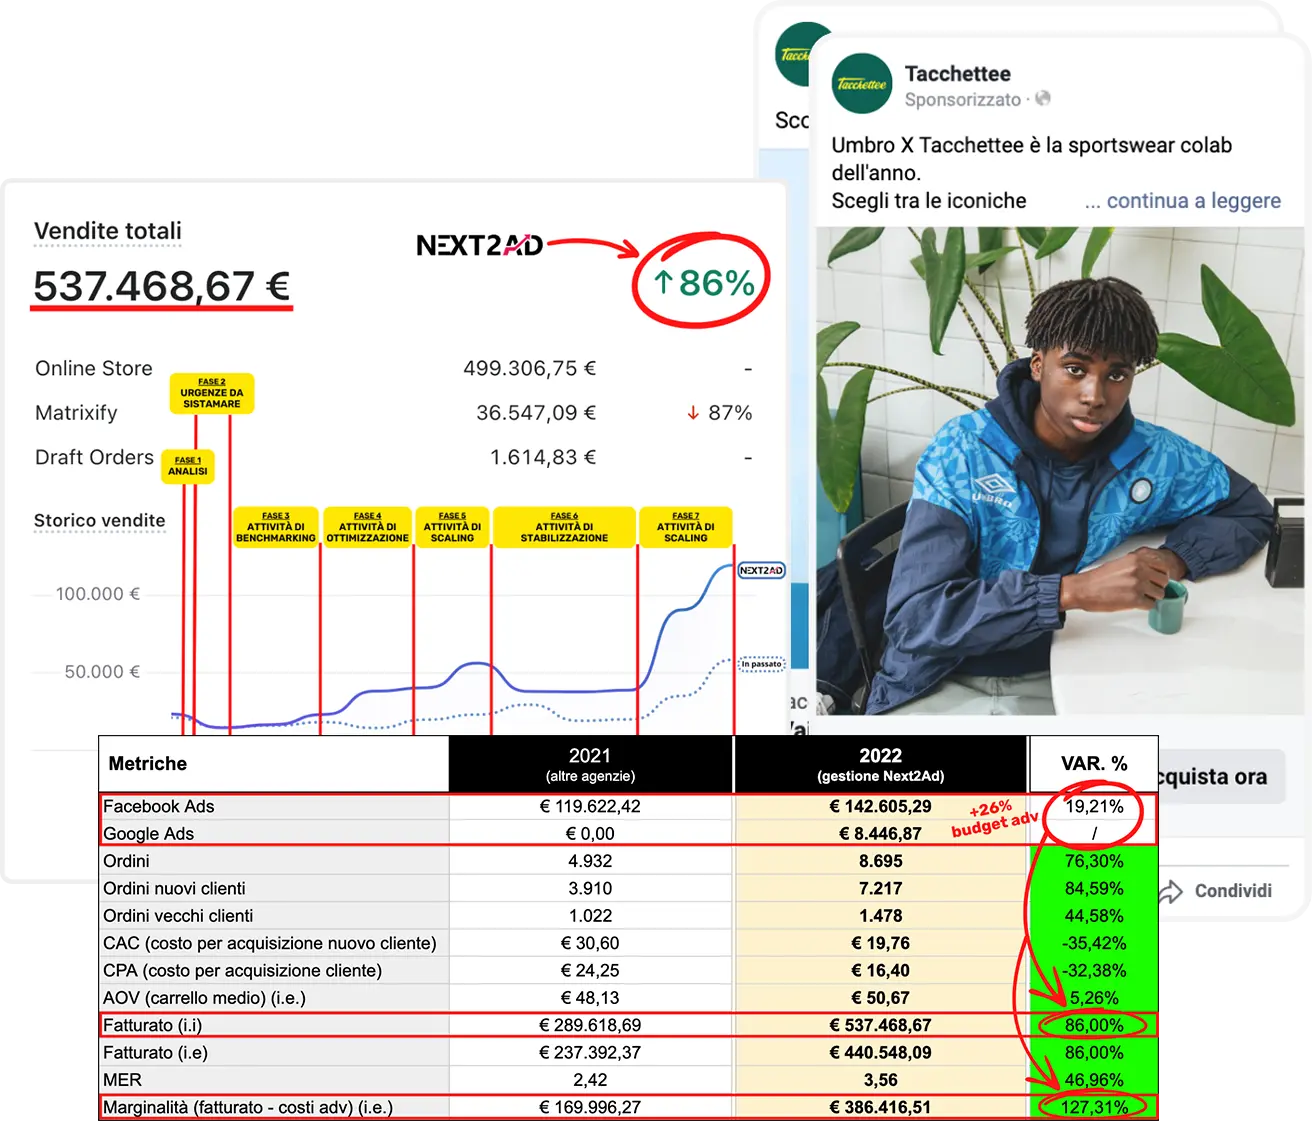Select the 'Fase 6 Attività di stabilizzazione' marker
Image resolution: width=1312 pixels, height=1121 pixels.
coord(564,527)
